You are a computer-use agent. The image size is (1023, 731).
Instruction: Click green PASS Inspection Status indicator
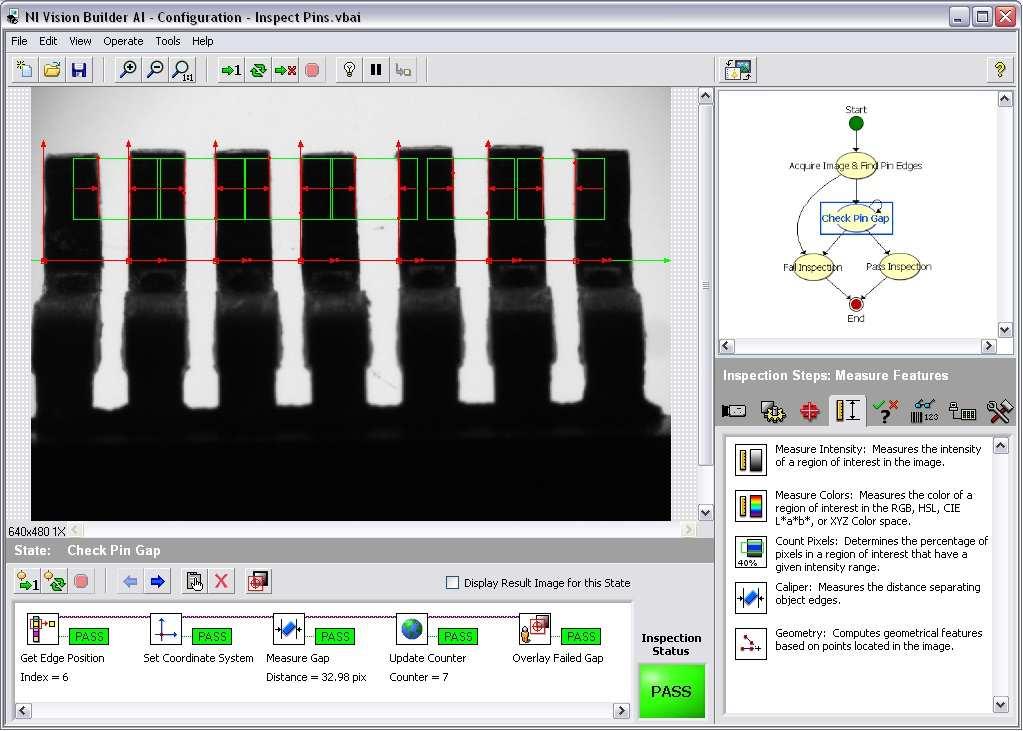click(x=671, y=691)
